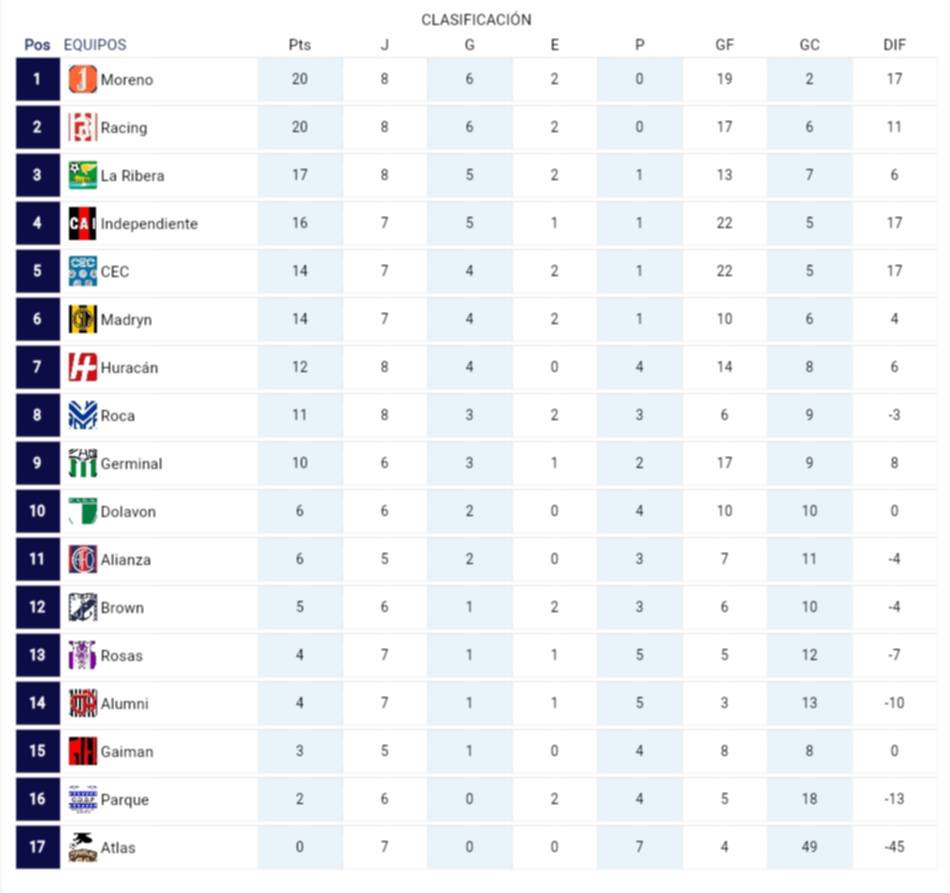Open the Roca blue crest icon
Screen dimensions: 950x893
[82, 415]
